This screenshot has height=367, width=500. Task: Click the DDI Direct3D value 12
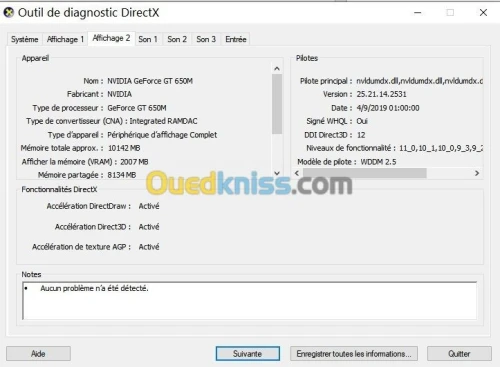[x=361, y=135]
